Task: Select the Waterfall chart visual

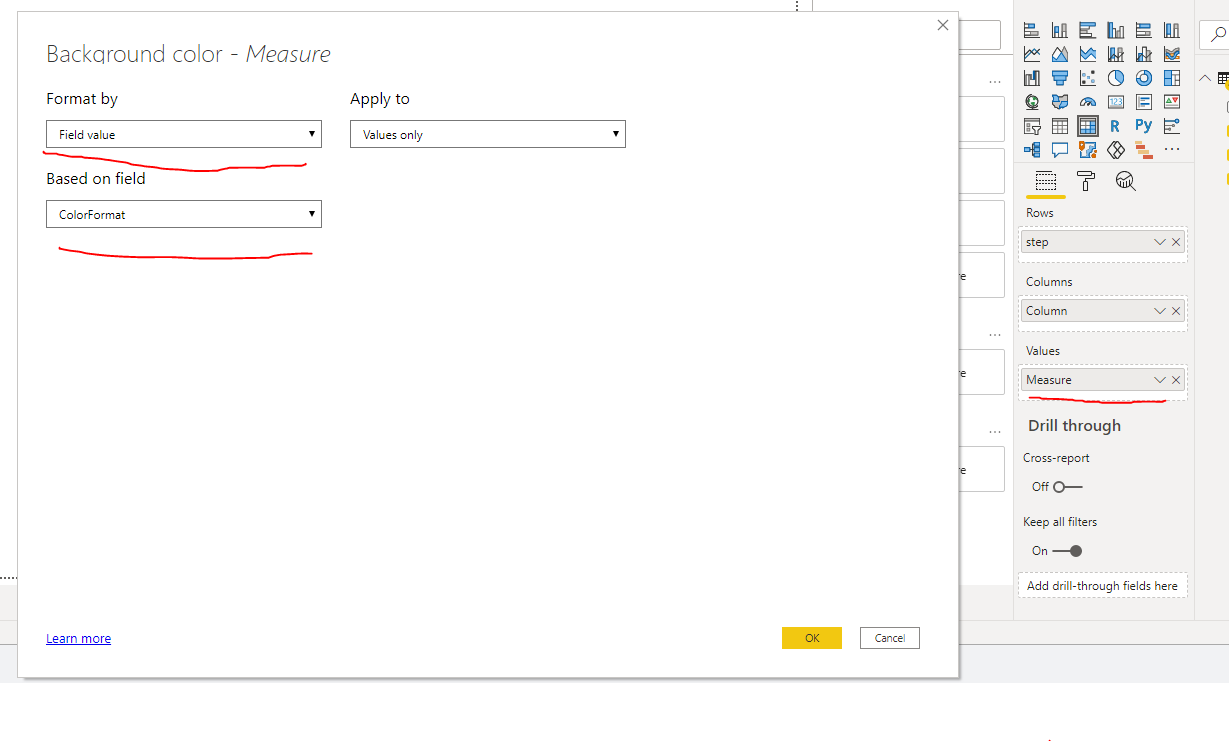Action: tap(1032, 78)
